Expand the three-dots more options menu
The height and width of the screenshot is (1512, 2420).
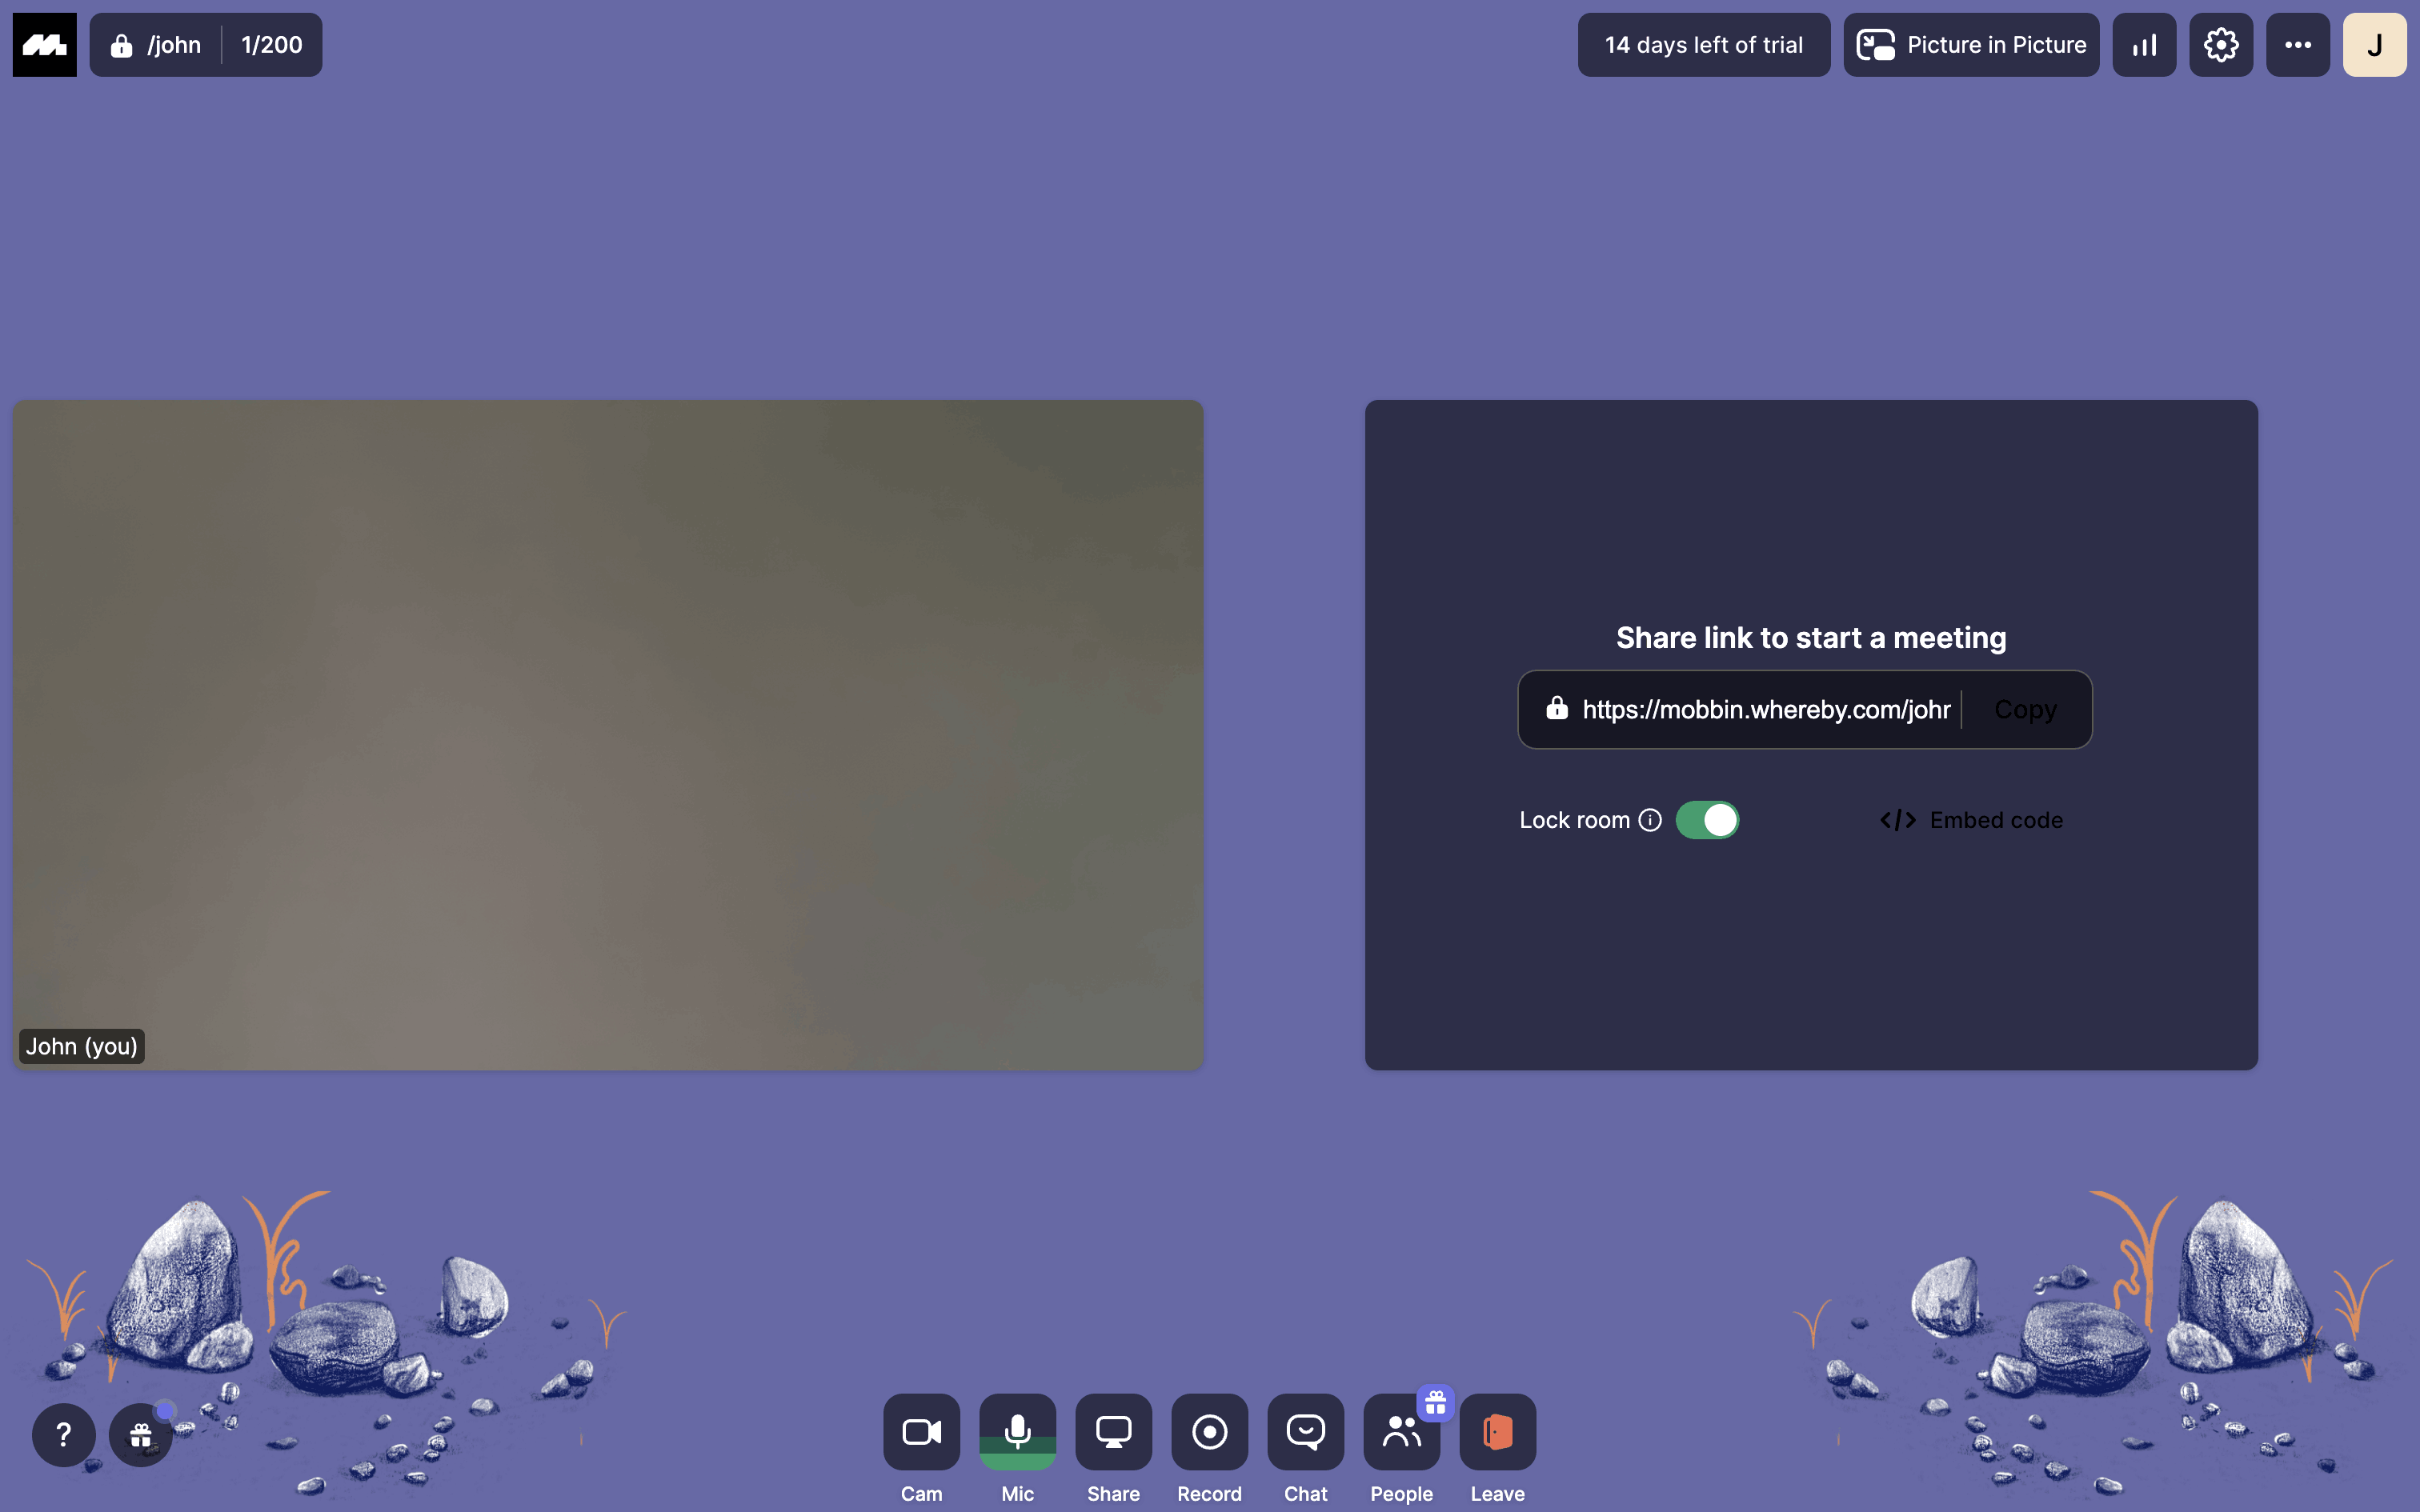pyautogui.click(x=2298, y=45)
